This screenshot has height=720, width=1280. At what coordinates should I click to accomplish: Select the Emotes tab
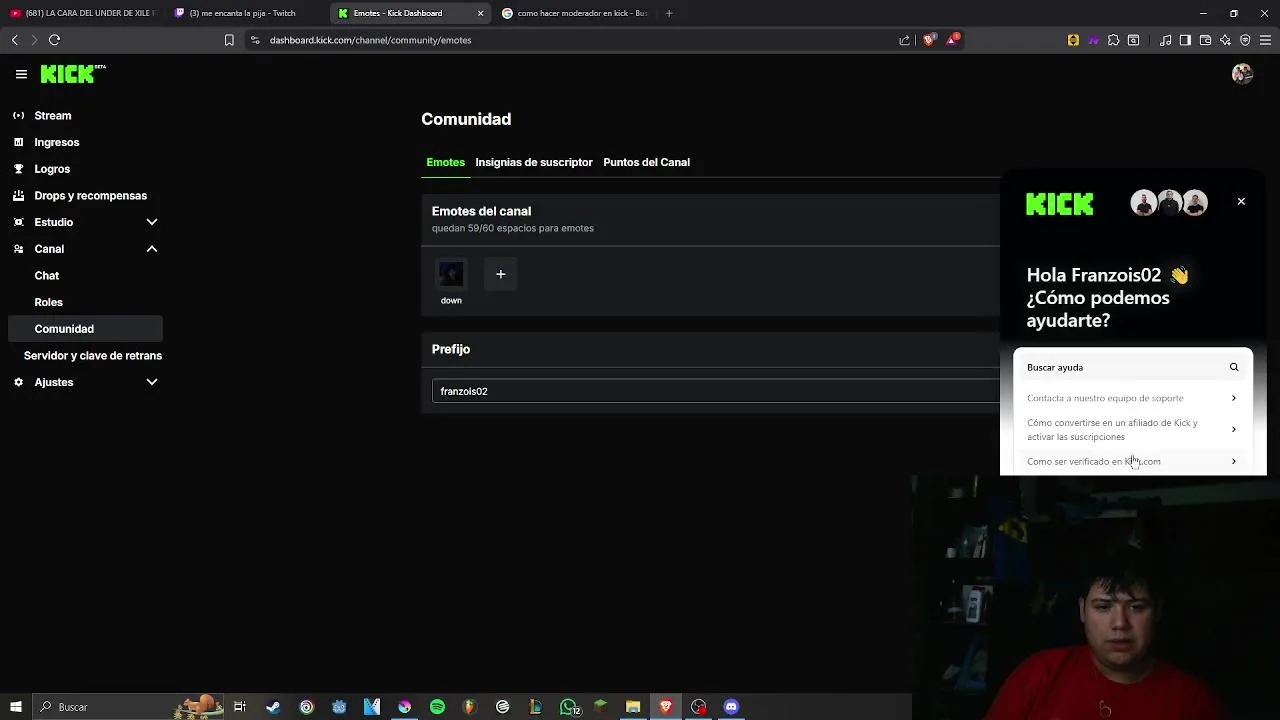click(445, 162)
